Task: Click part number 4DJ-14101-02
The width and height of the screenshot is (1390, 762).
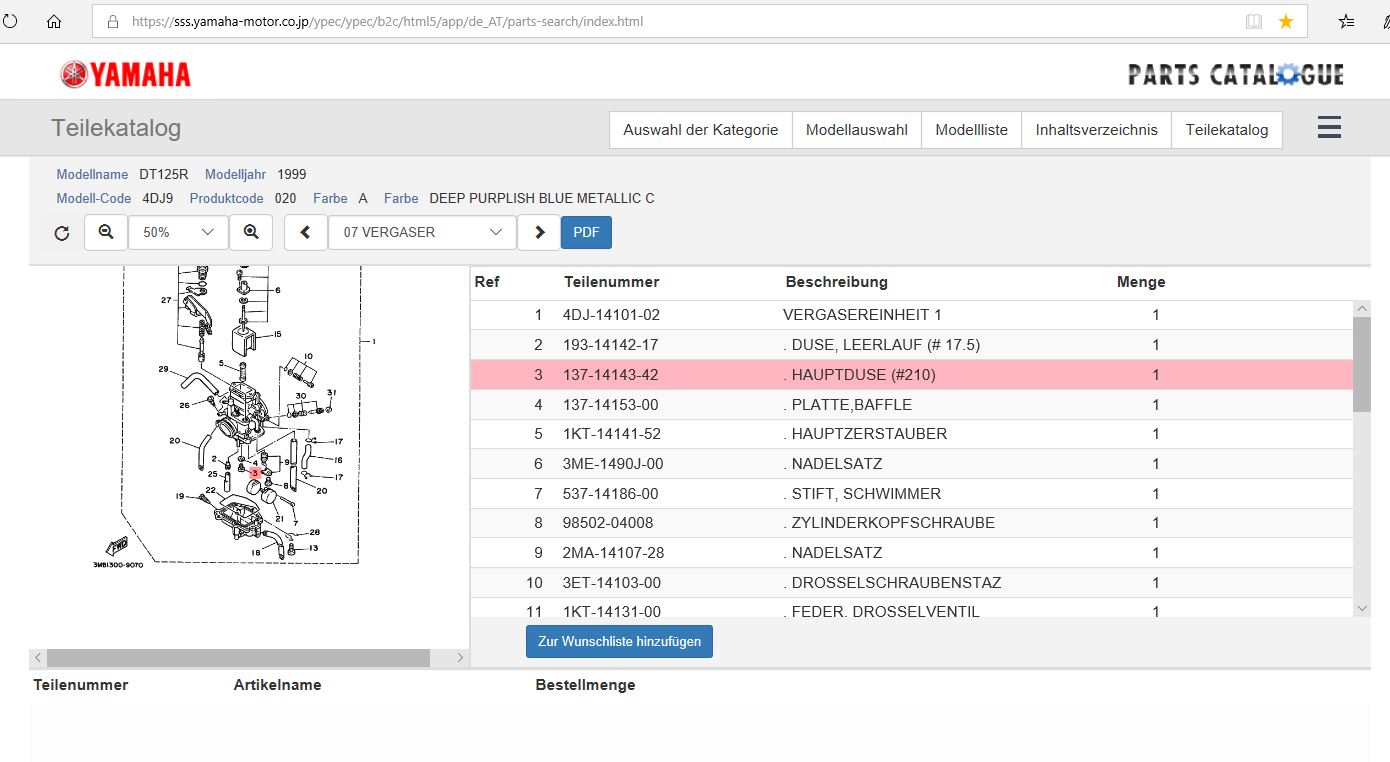Action: pos(612,315)
